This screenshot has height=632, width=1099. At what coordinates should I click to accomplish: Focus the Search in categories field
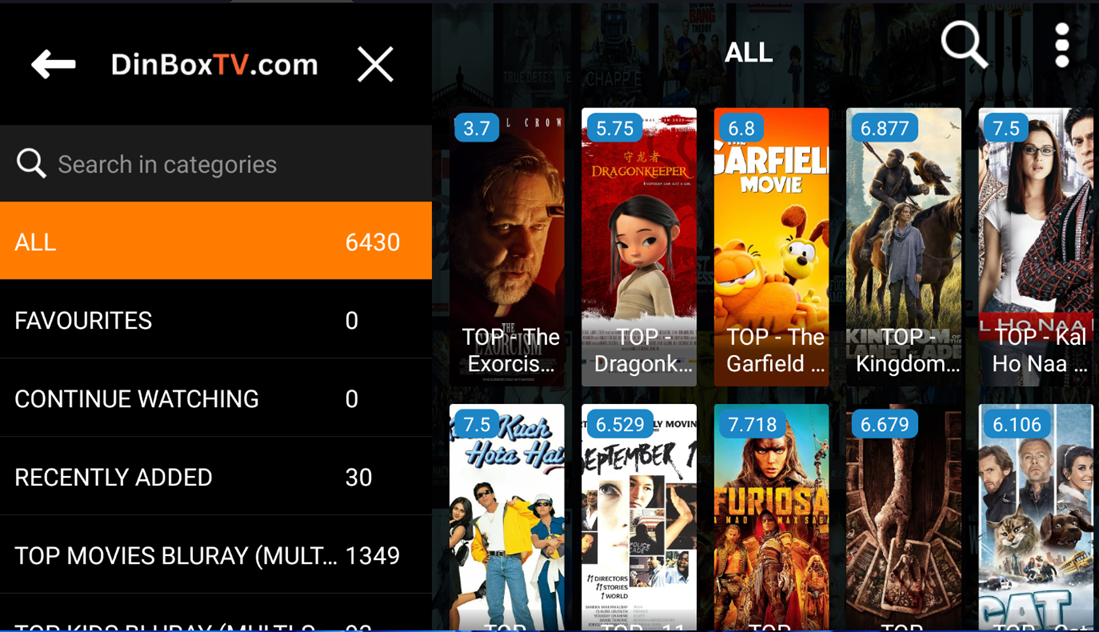tap(216, 164)
